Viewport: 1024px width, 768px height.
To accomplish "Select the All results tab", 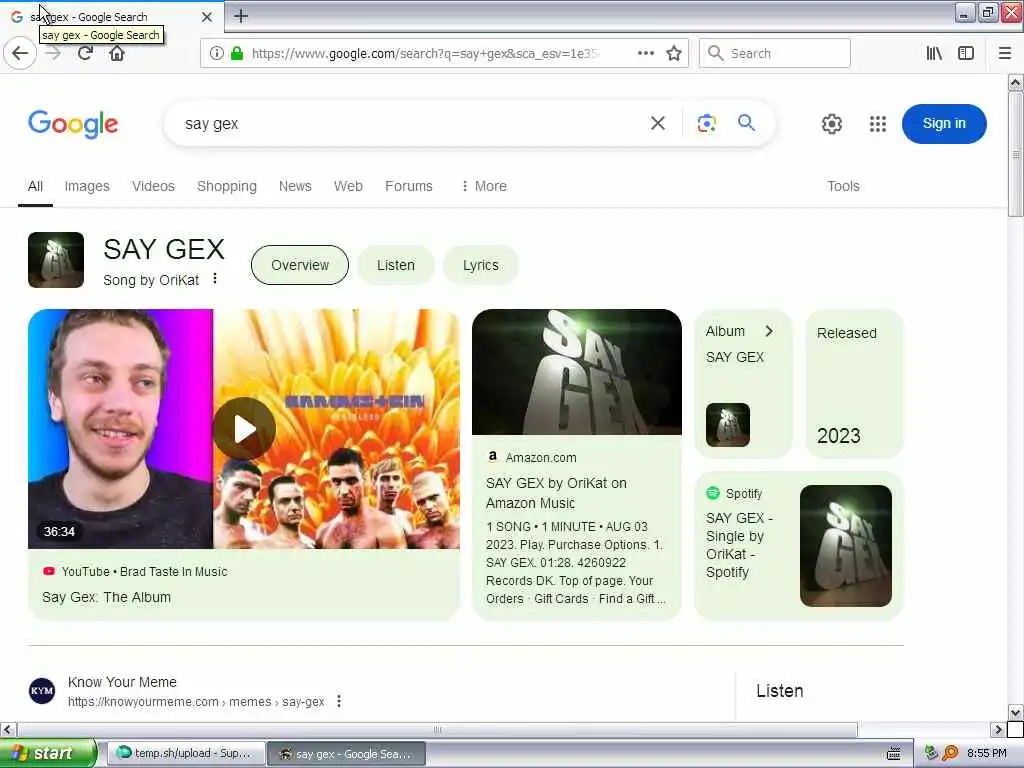I will click(35, 186).
